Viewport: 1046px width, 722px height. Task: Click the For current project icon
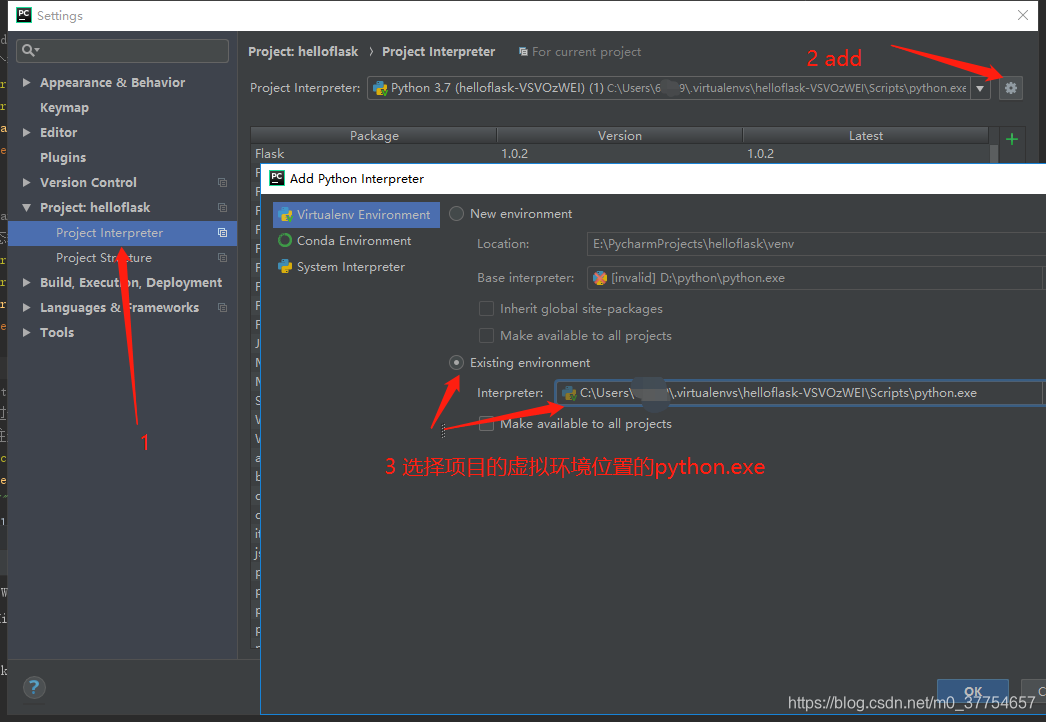tap(523, 51)
